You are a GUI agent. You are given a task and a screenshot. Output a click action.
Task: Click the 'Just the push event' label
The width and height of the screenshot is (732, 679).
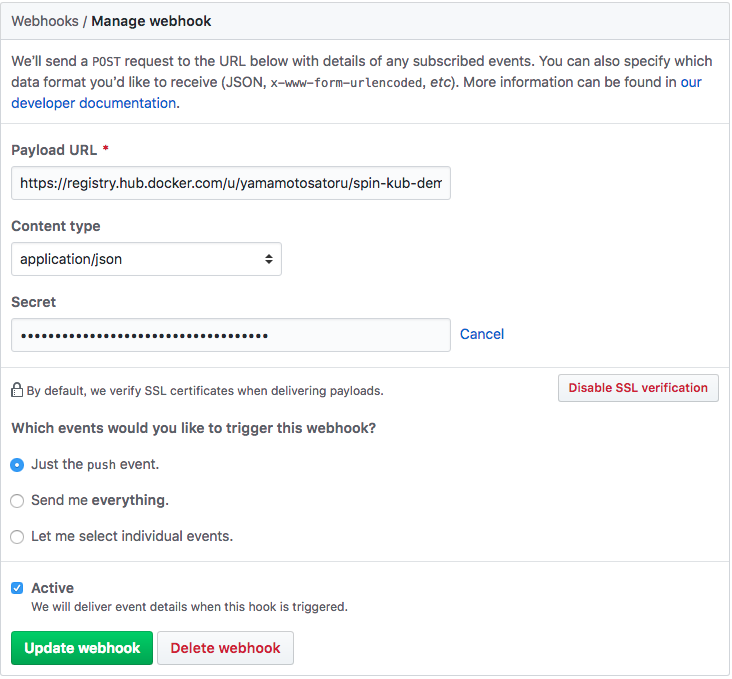(95, 465)
